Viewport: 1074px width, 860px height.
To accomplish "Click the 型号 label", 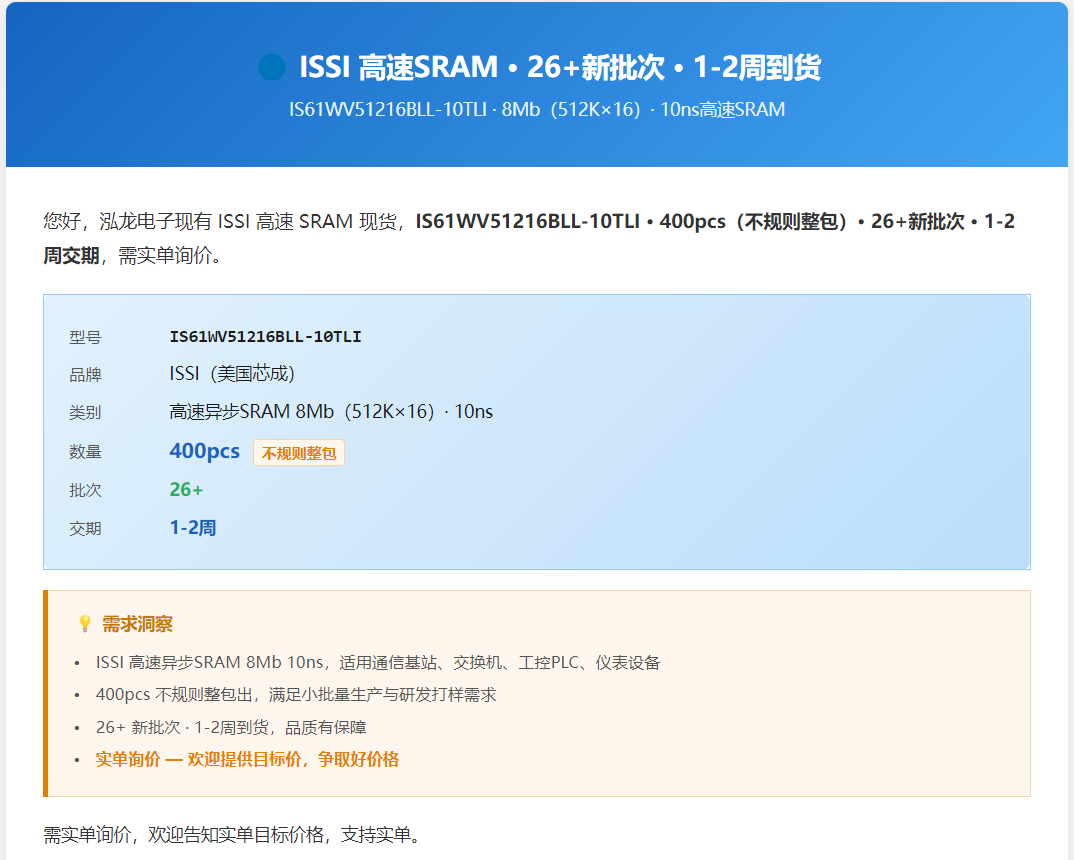I will tap(85, 337).
